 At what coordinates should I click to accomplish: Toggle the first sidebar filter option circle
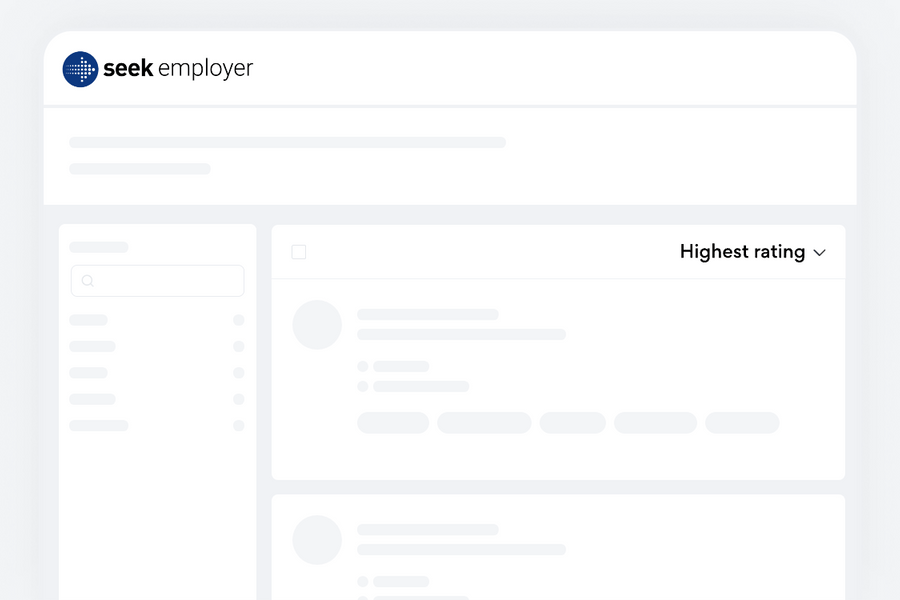(239, 320)
